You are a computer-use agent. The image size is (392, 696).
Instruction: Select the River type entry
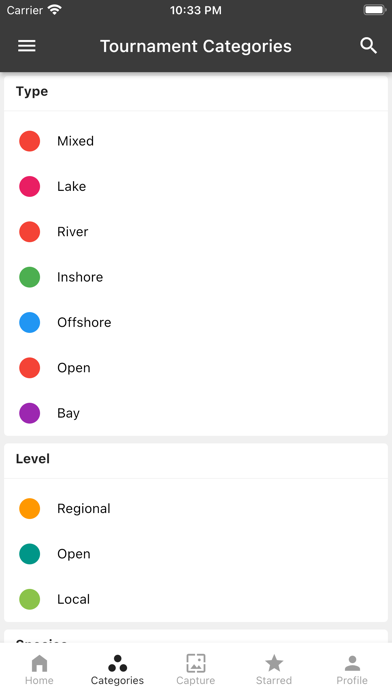pyautogui.click(x=196, y=232)
